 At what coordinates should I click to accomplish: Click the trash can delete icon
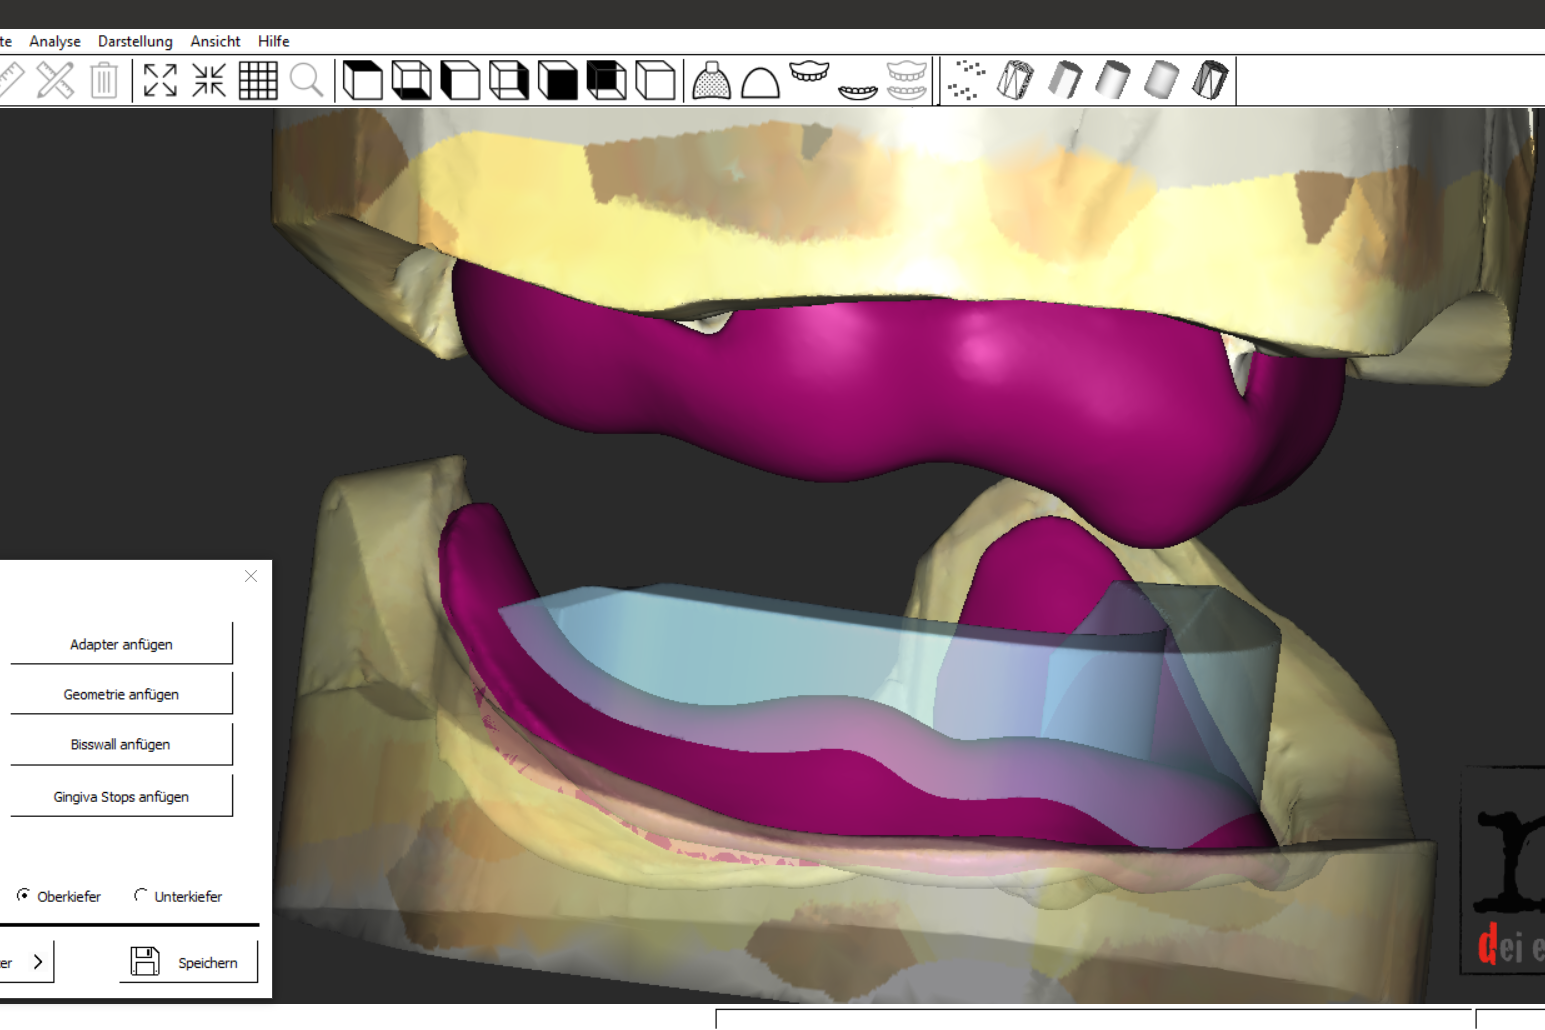[x=104, y=80]
